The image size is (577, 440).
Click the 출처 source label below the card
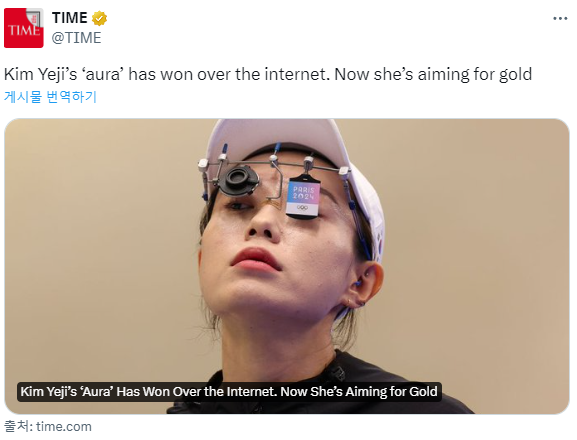pos(18,426)
